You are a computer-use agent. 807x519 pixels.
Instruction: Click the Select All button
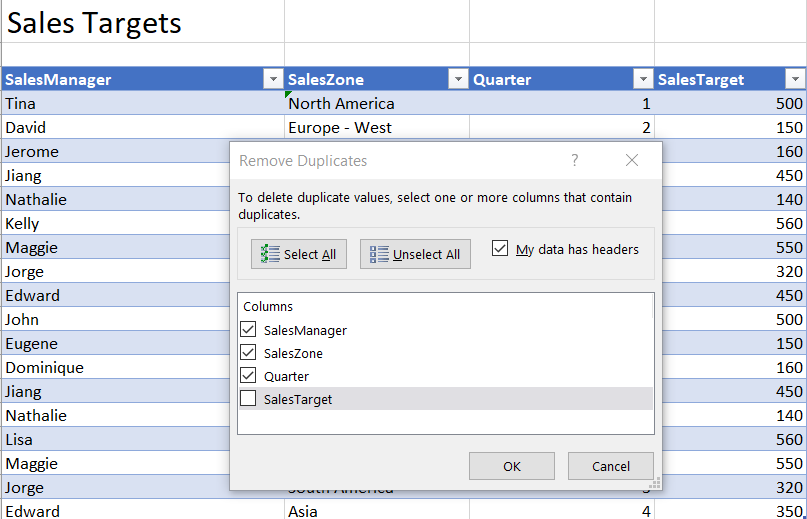click(299, 254)
